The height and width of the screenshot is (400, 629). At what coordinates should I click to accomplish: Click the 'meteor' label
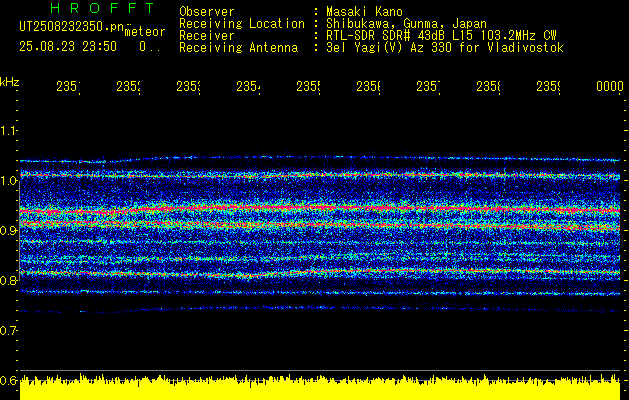coord(145,32)
